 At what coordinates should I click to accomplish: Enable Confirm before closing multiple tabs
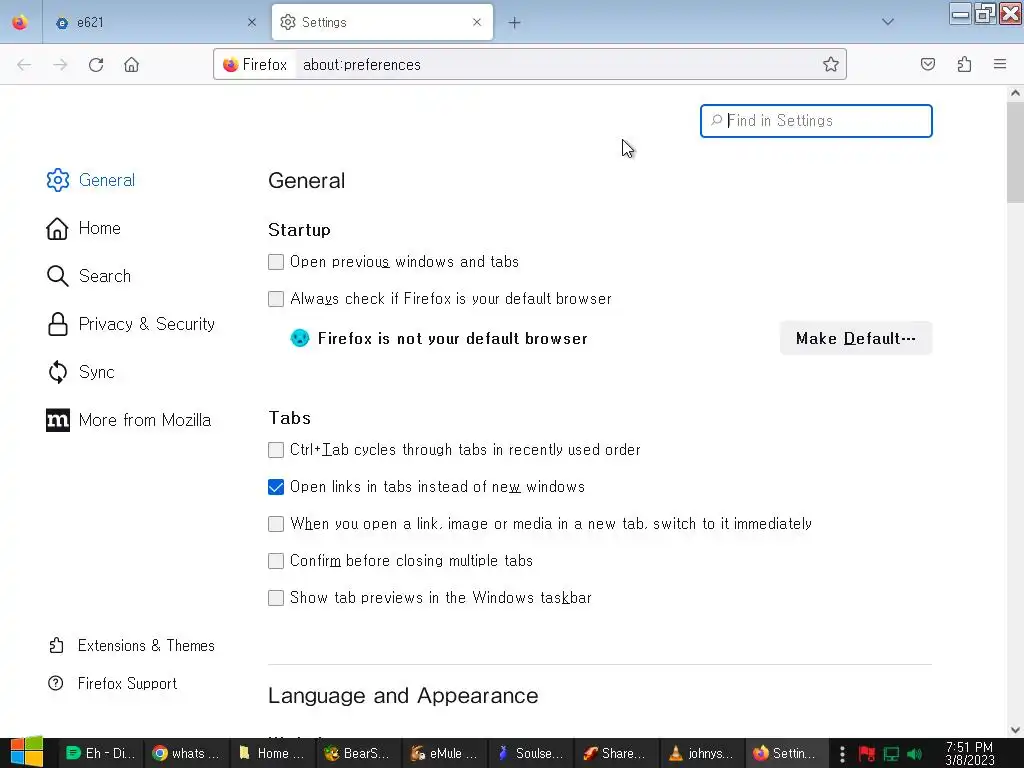point(276,561)
